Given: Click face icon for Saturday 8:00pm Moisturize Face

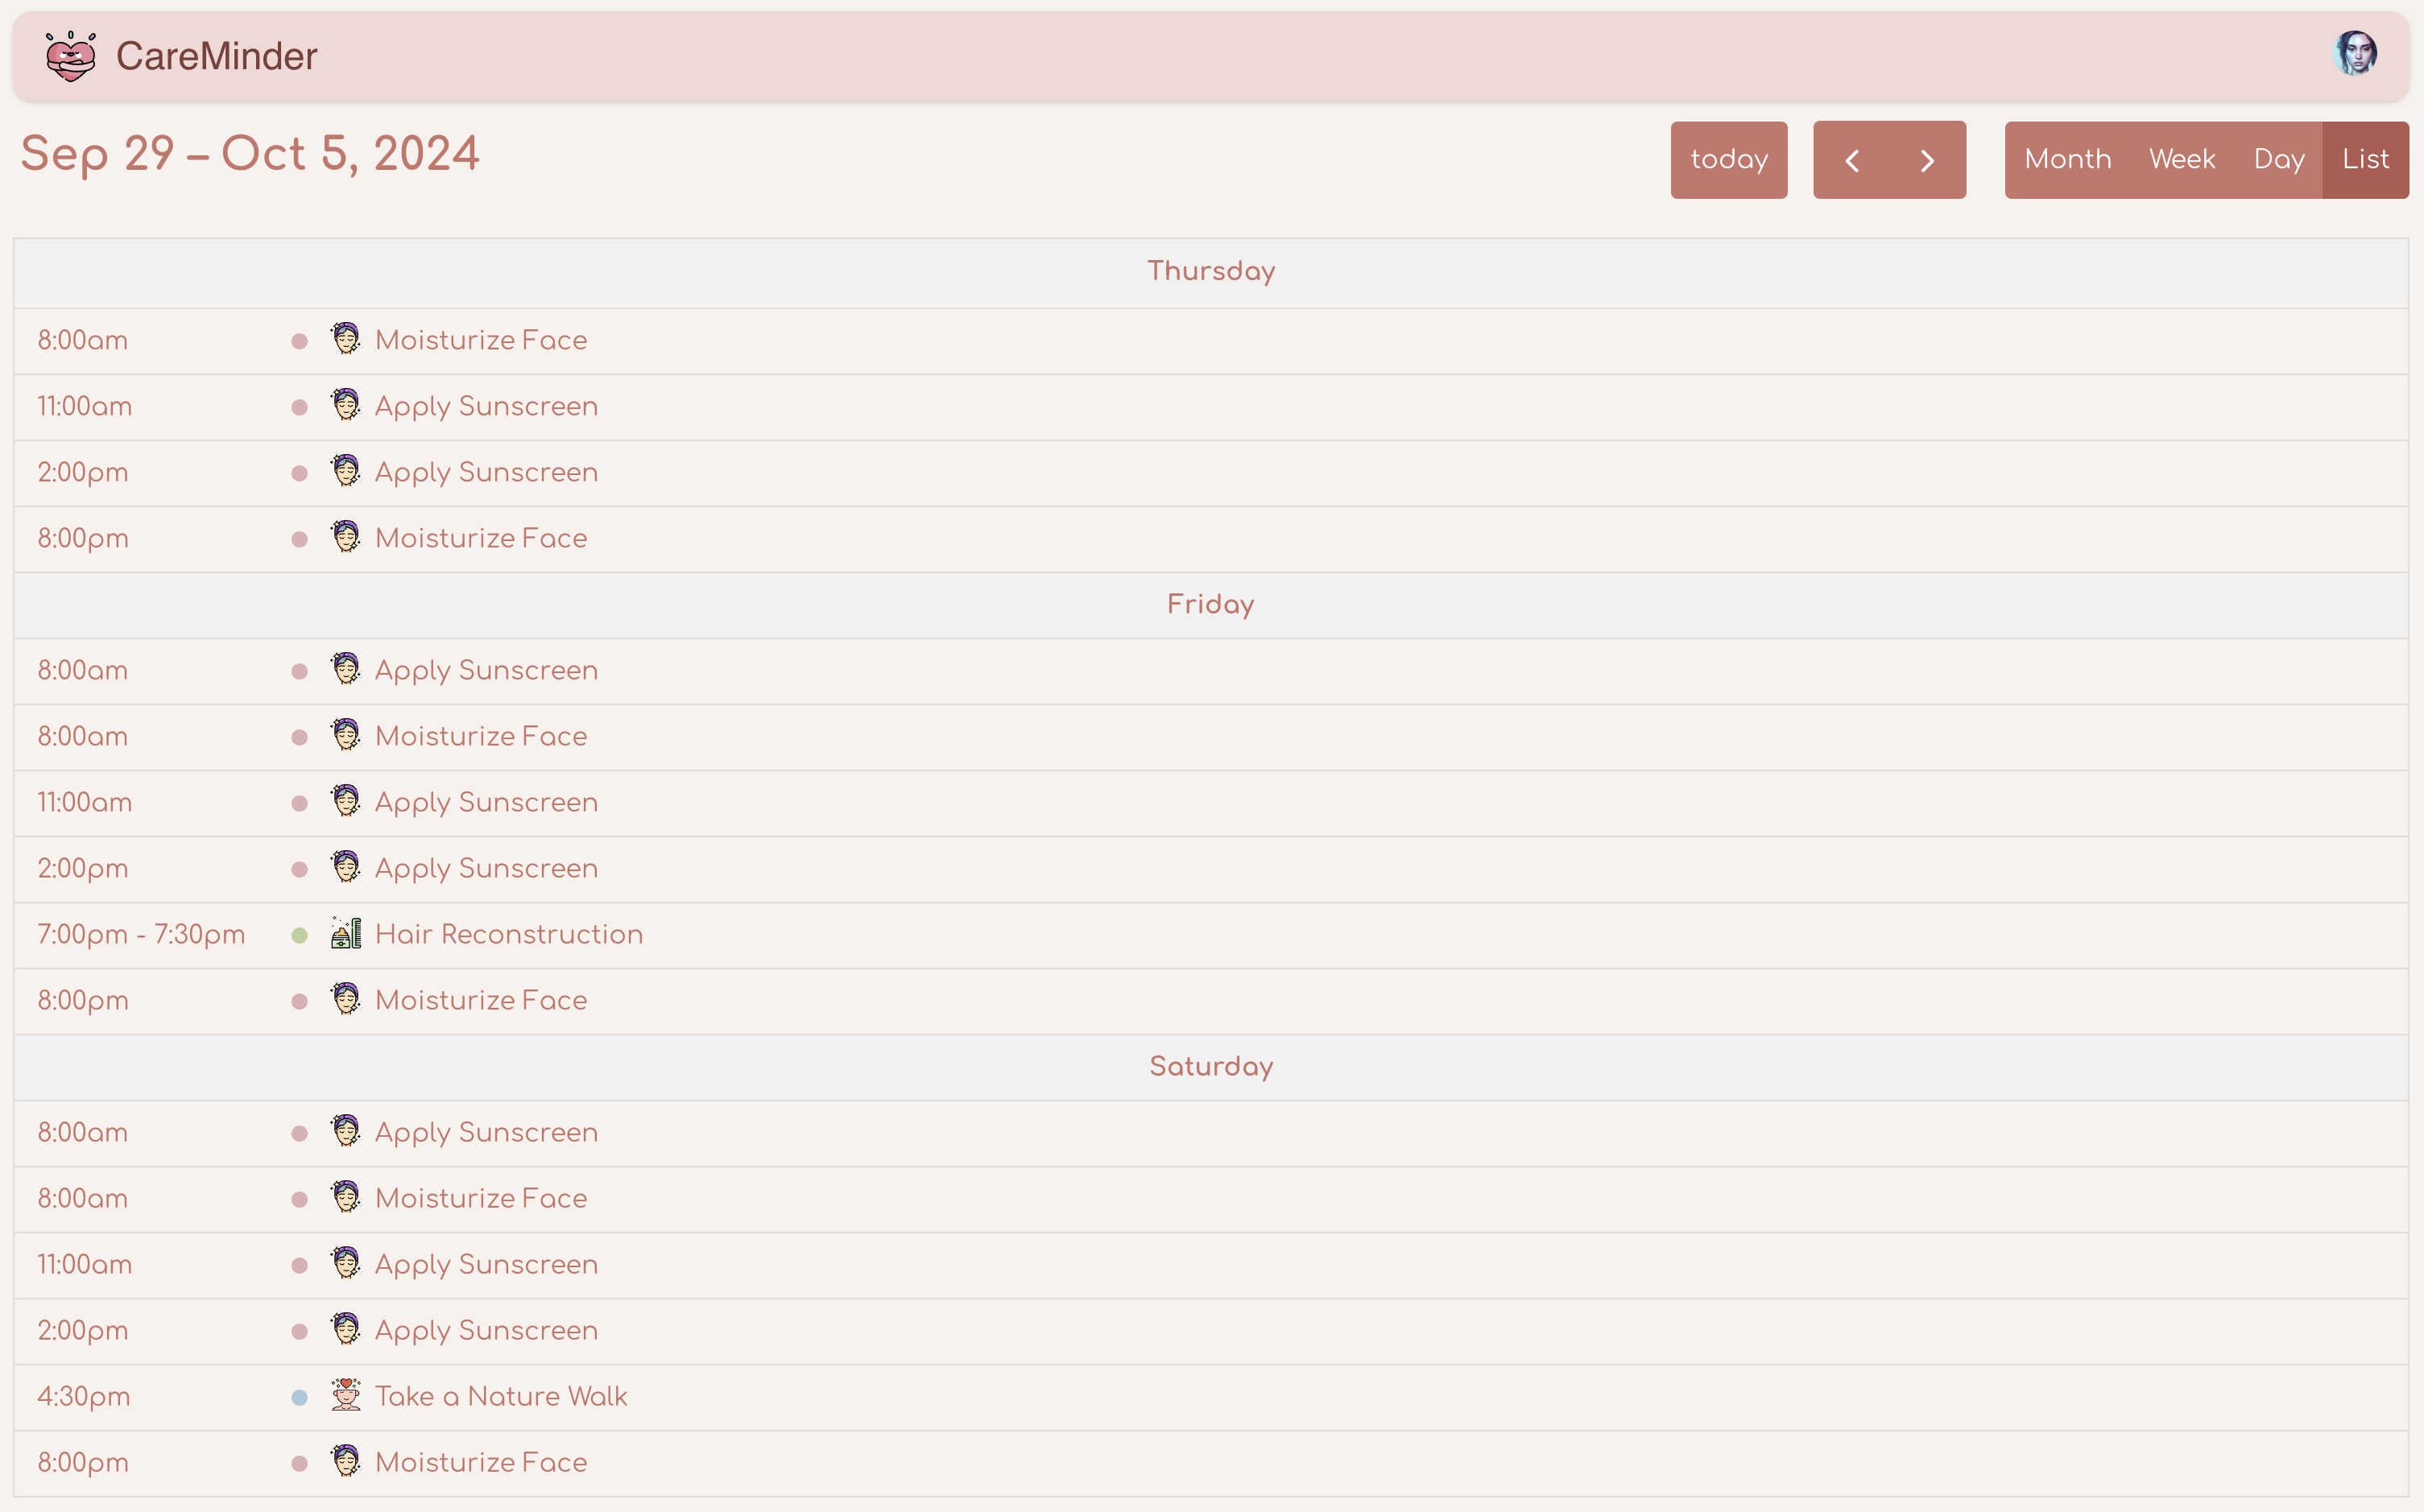Looking at the screenshot, I should tap(346, 1461).
